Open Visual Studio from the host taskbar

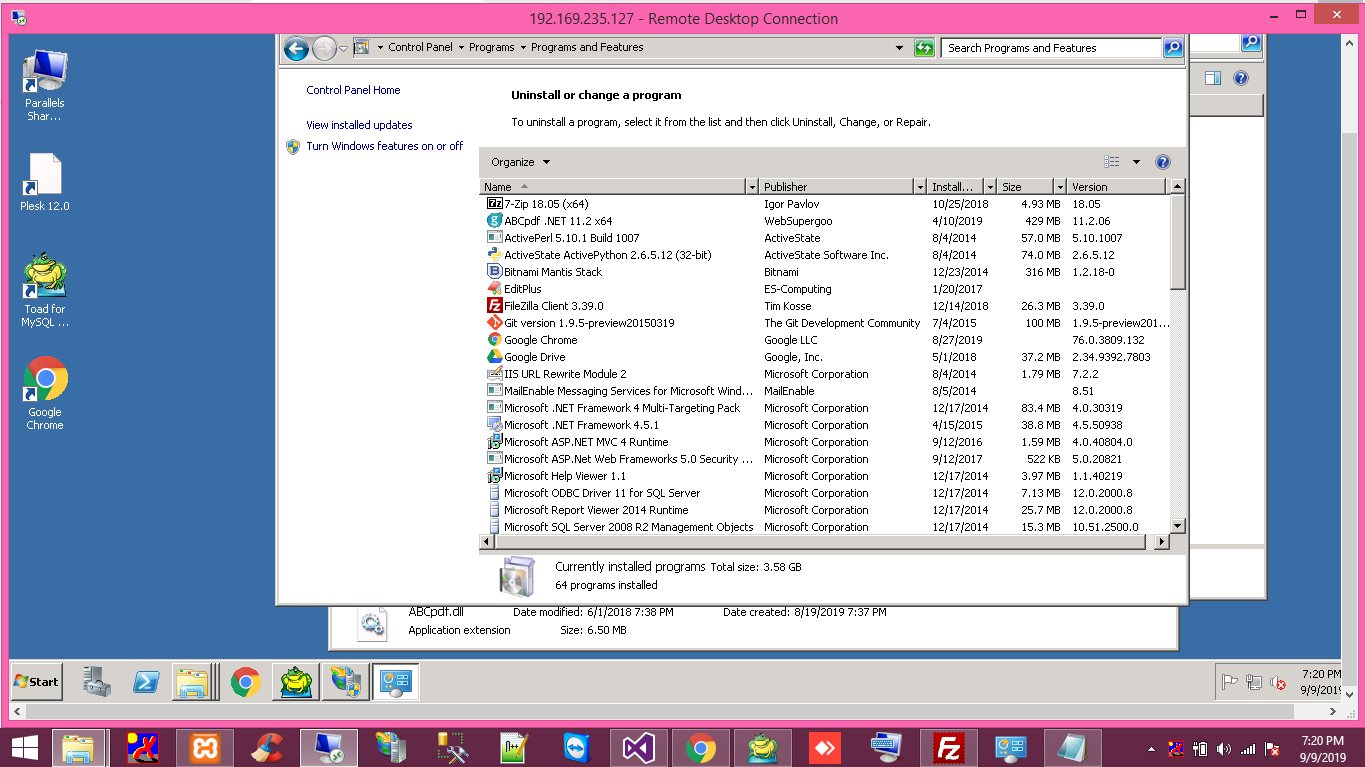[x=639, y=748]
